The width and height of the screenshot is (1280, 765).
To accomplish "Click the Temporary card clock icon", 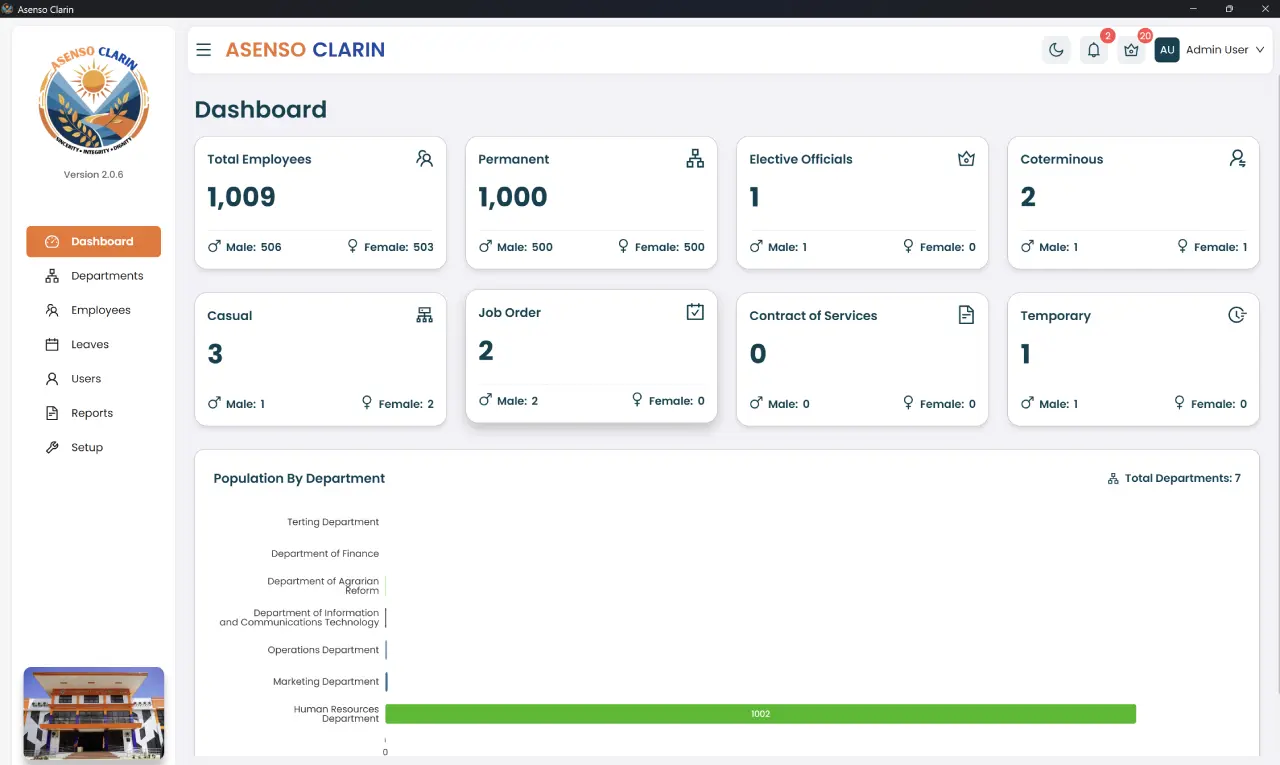I will pyautogui.click(x=1237, y=315).
